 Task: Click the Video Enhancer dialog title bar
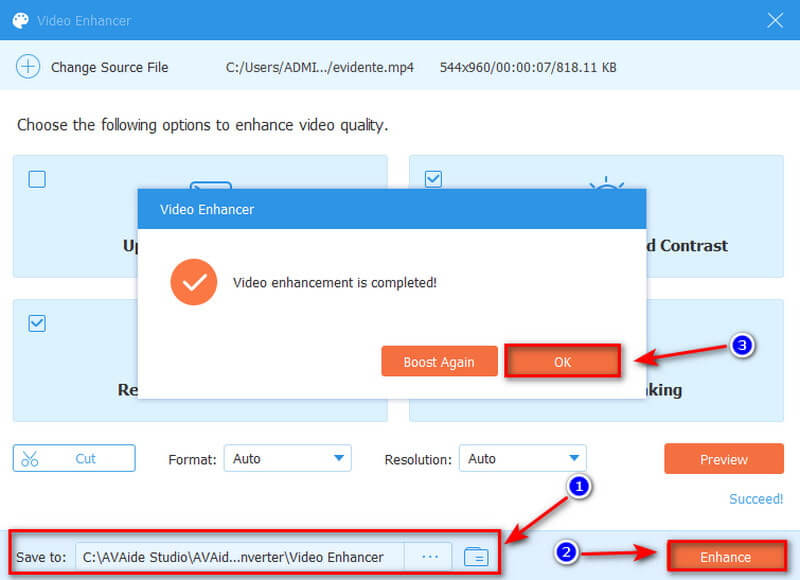[x=391, y=209]
